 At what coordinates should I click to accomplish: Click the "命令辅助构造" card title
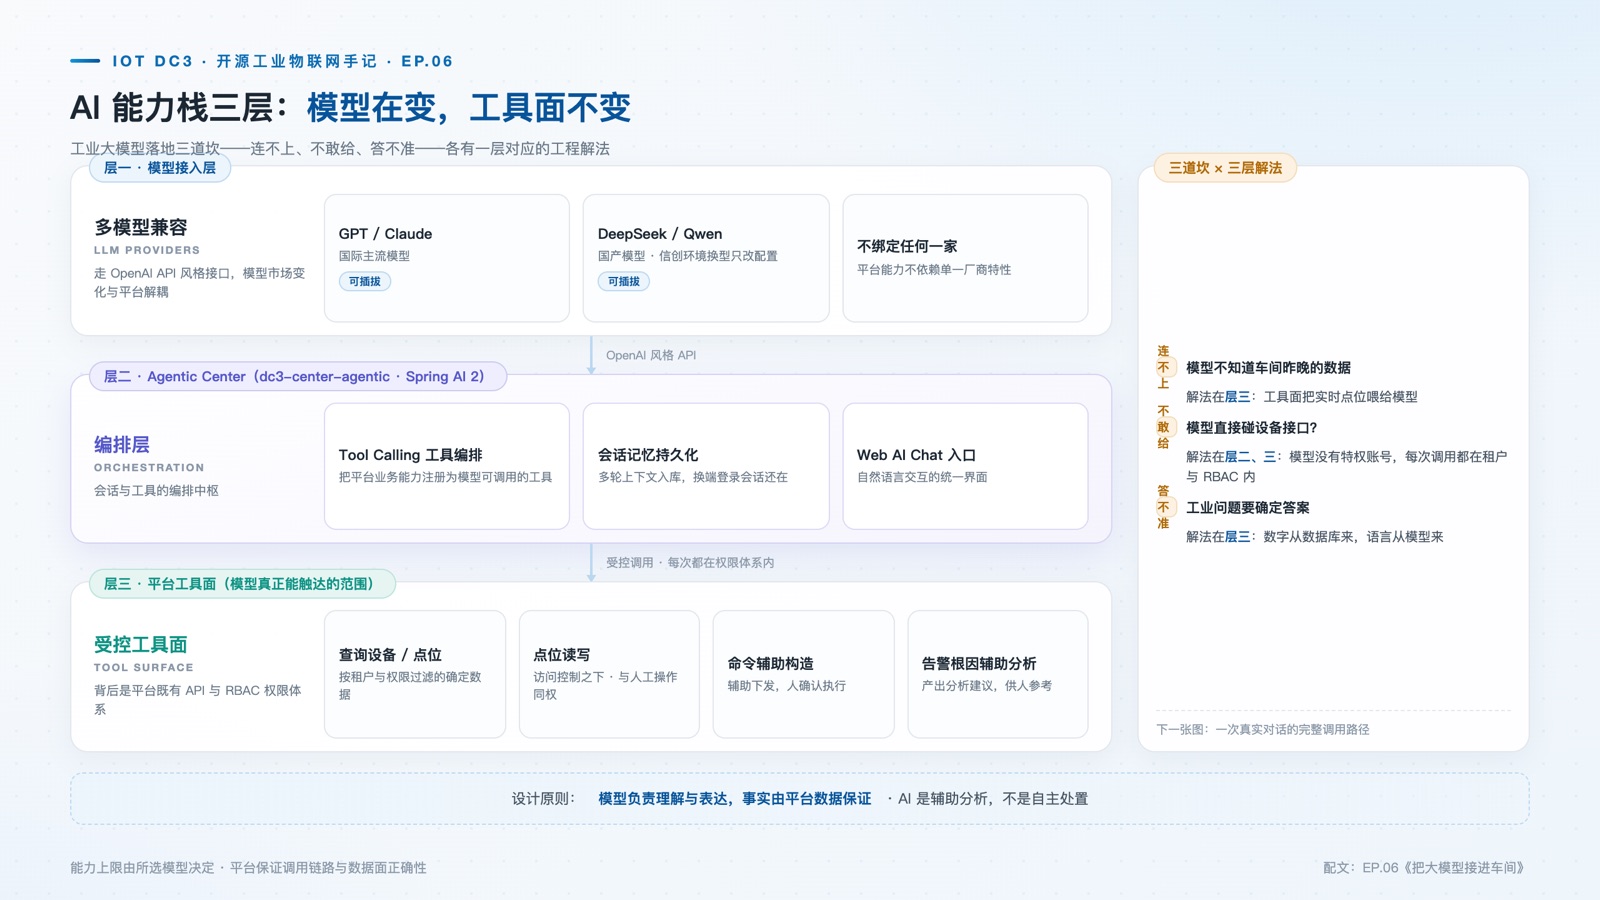click(x=770, y=664)
